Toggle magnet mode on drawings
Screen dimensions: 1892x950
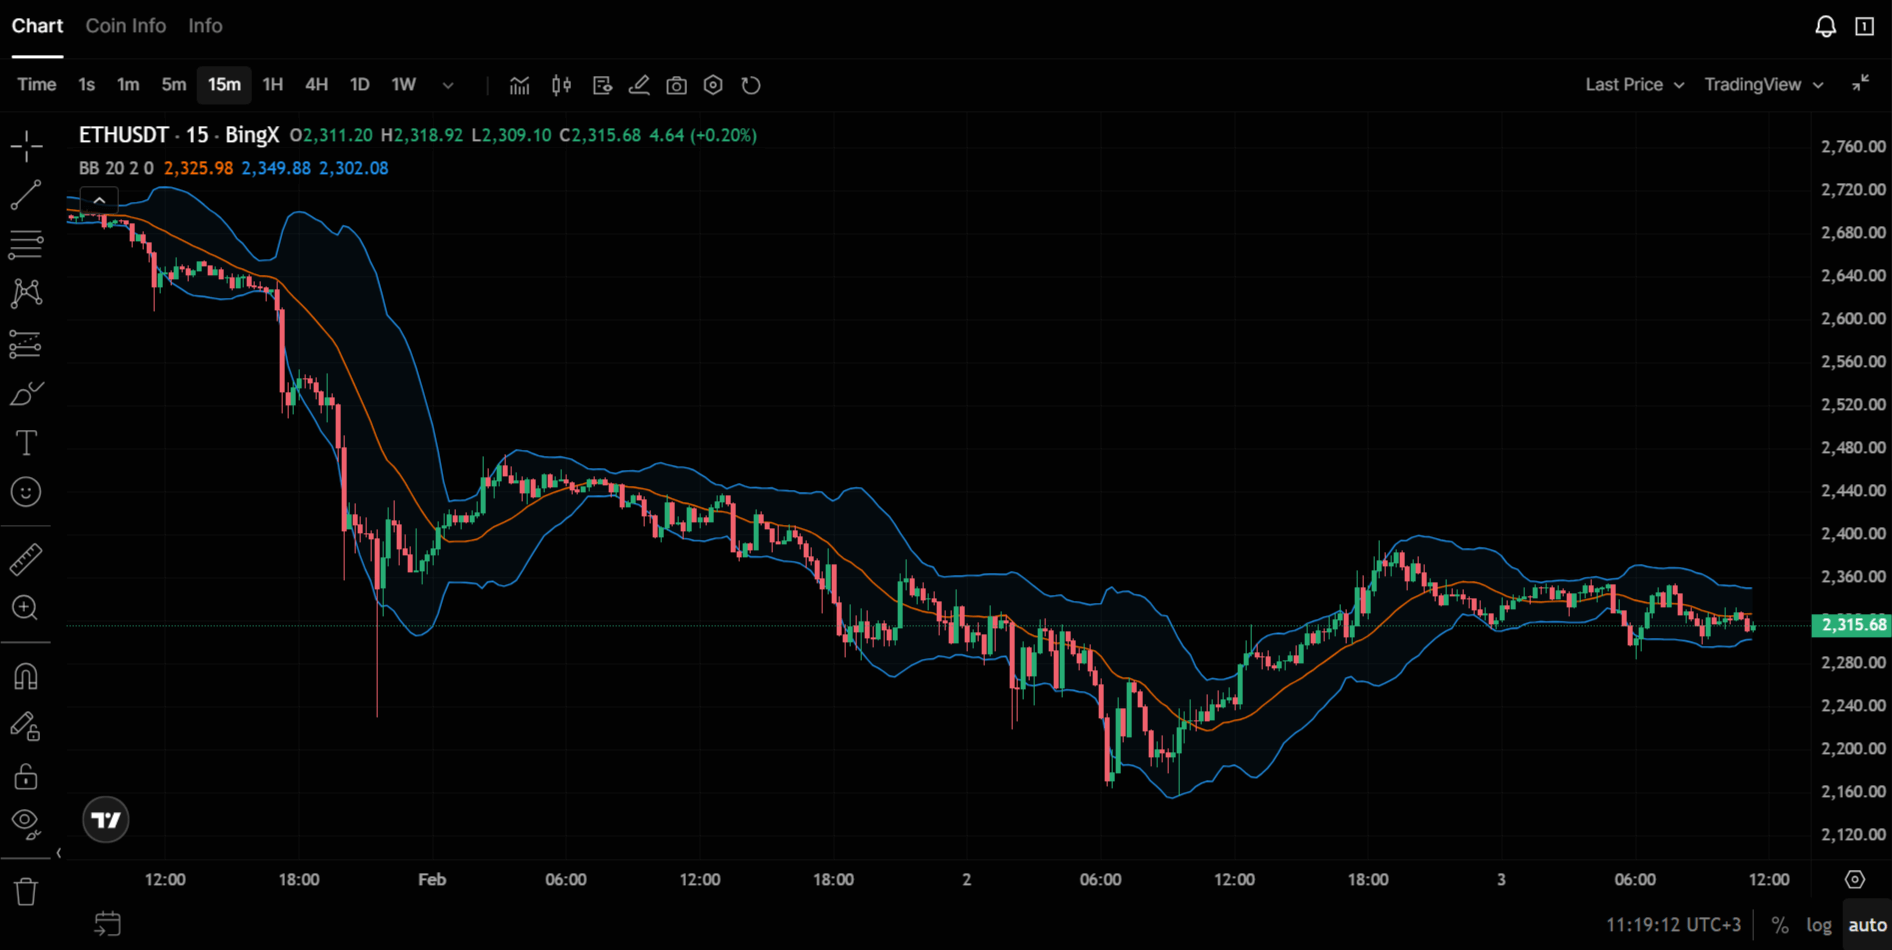click(x=25, y=676)
